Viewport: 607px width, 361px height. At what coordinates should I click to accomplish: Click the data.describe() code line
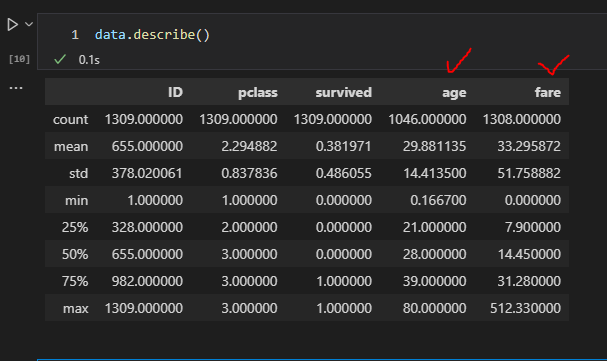[152, 35]
